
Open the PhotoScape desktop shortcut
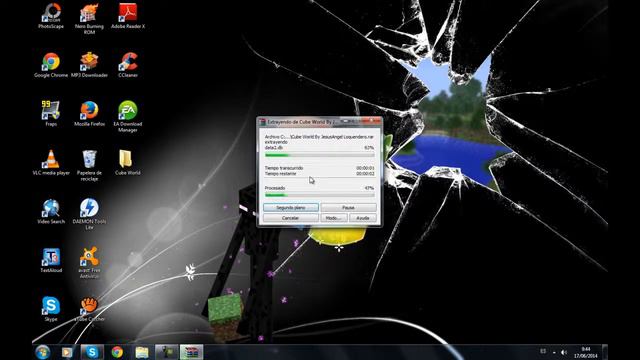tap(51, 16)
